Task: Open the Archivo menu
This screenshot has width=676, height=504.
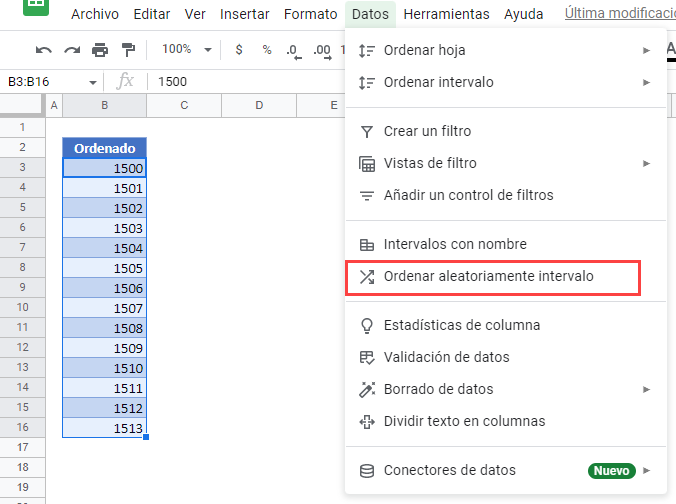Action: click(x=95, y=14)
